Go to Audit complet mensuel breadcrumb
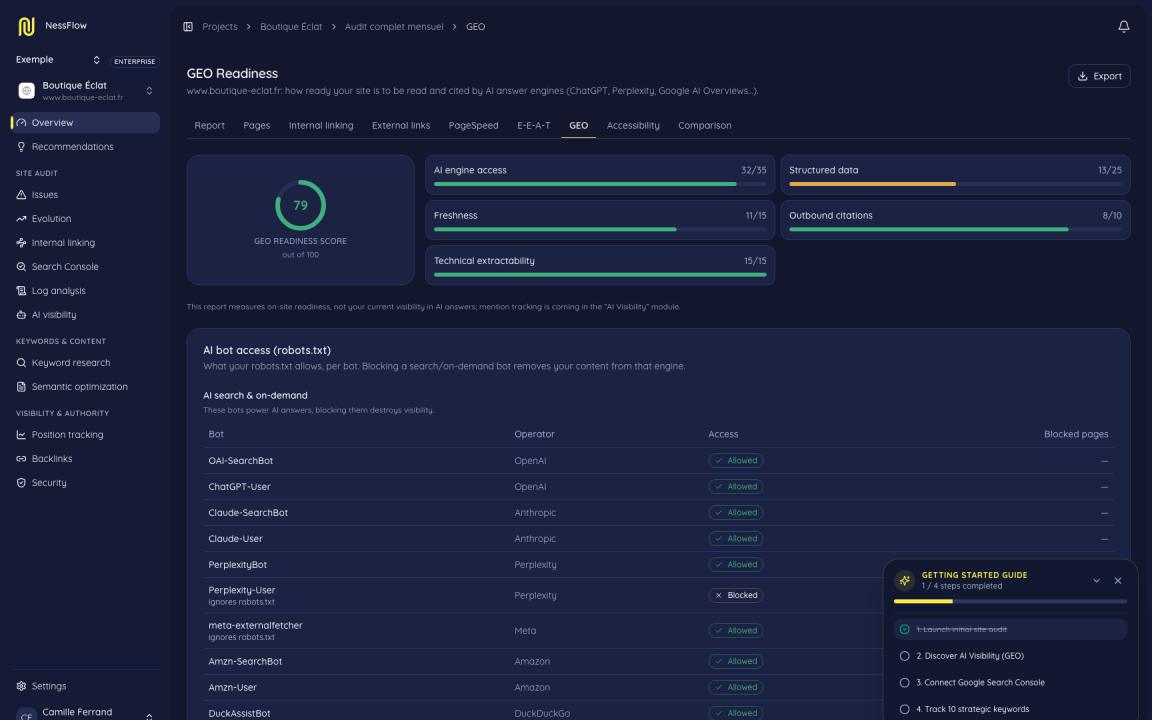Screen dimensions: 1152x720 (394, 26)
